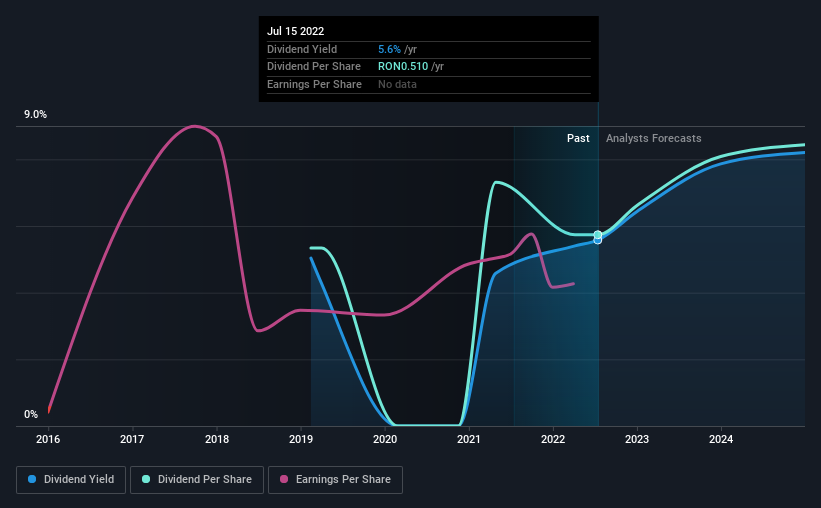Image resolution: width=821 pixels, height=508 pixels.
Task: Click the Dividend Yield row label in tooltip
Action: (x=302, y=49)
